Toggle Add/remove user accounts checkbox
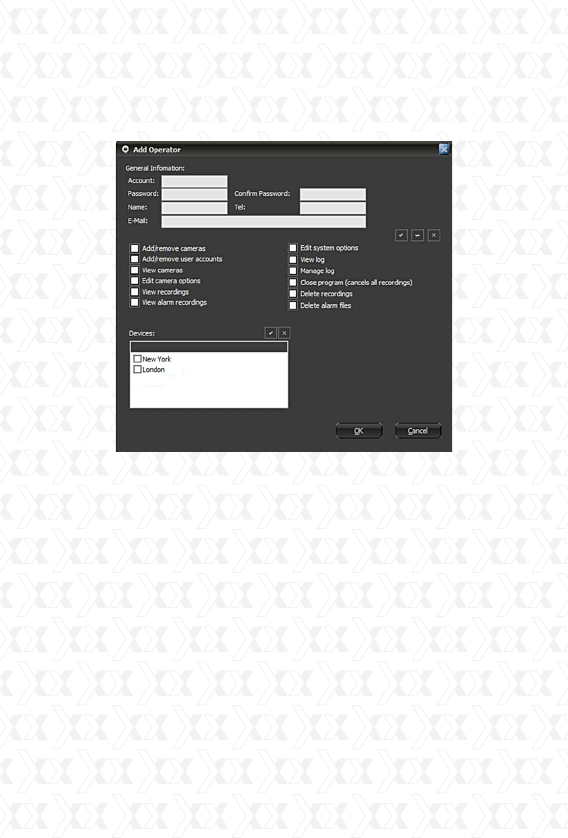Viewport: 568px width, 838px height. pyautogui.click(x=135, y=259)
